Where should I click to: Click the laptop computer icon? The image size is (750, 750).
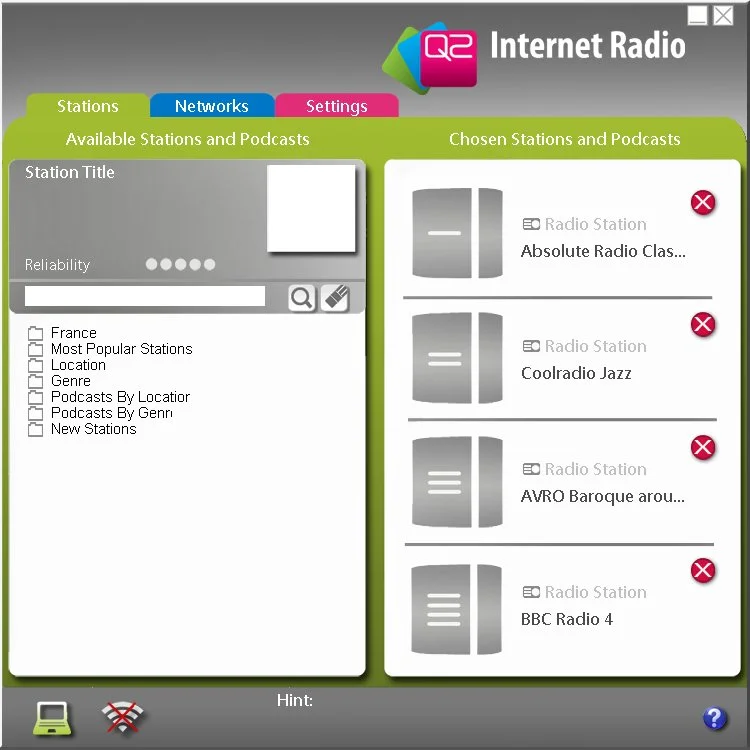(x=52, y=718)
